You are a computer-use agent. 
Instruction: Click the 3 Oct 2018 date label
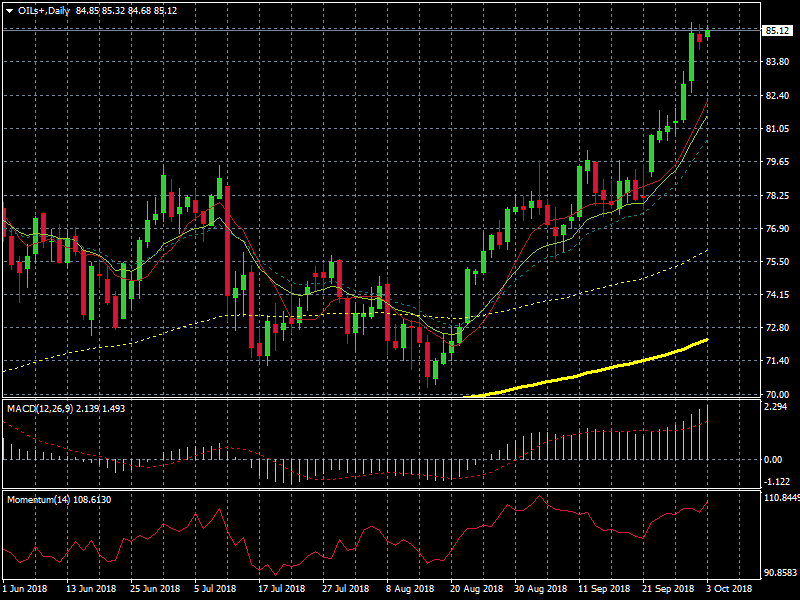(728, 588)
